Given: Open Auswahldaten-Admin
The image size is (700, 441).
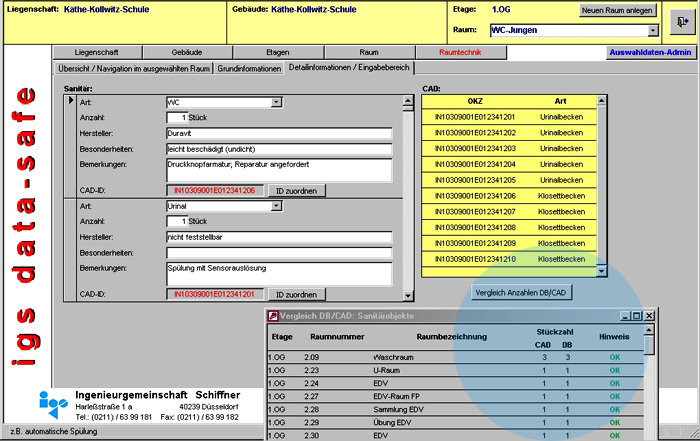Looking at the screenshot, I should click(650, 51).
